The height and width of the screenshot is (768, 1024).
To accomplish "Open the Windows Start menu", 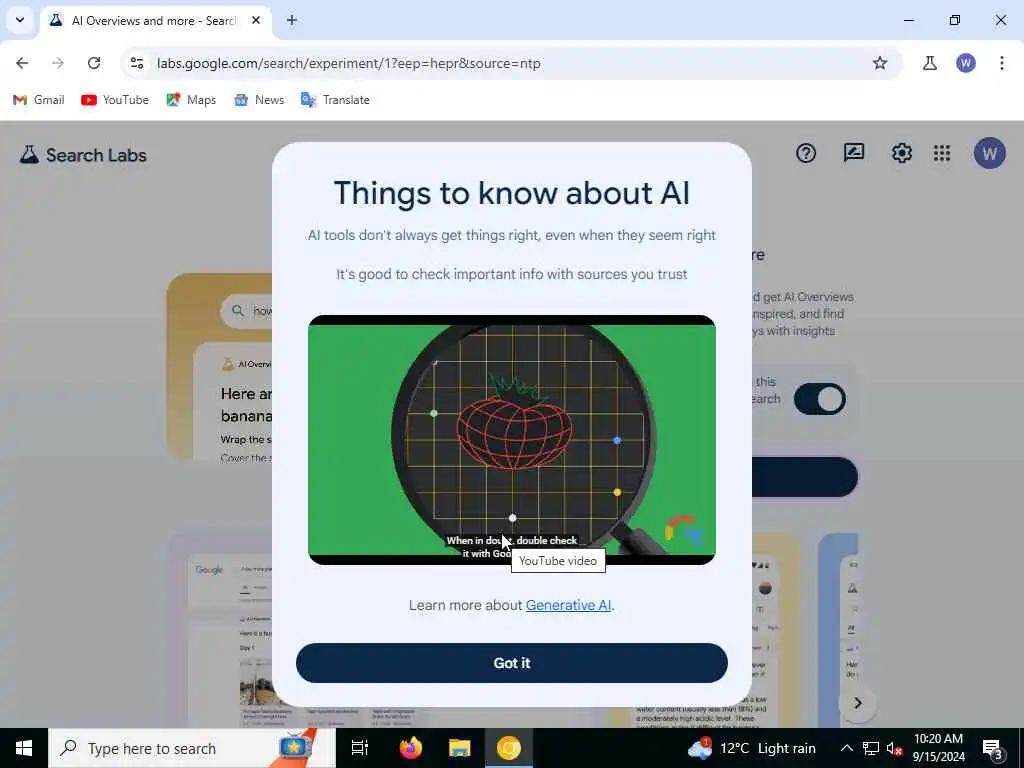I will [x=24, y=748].
